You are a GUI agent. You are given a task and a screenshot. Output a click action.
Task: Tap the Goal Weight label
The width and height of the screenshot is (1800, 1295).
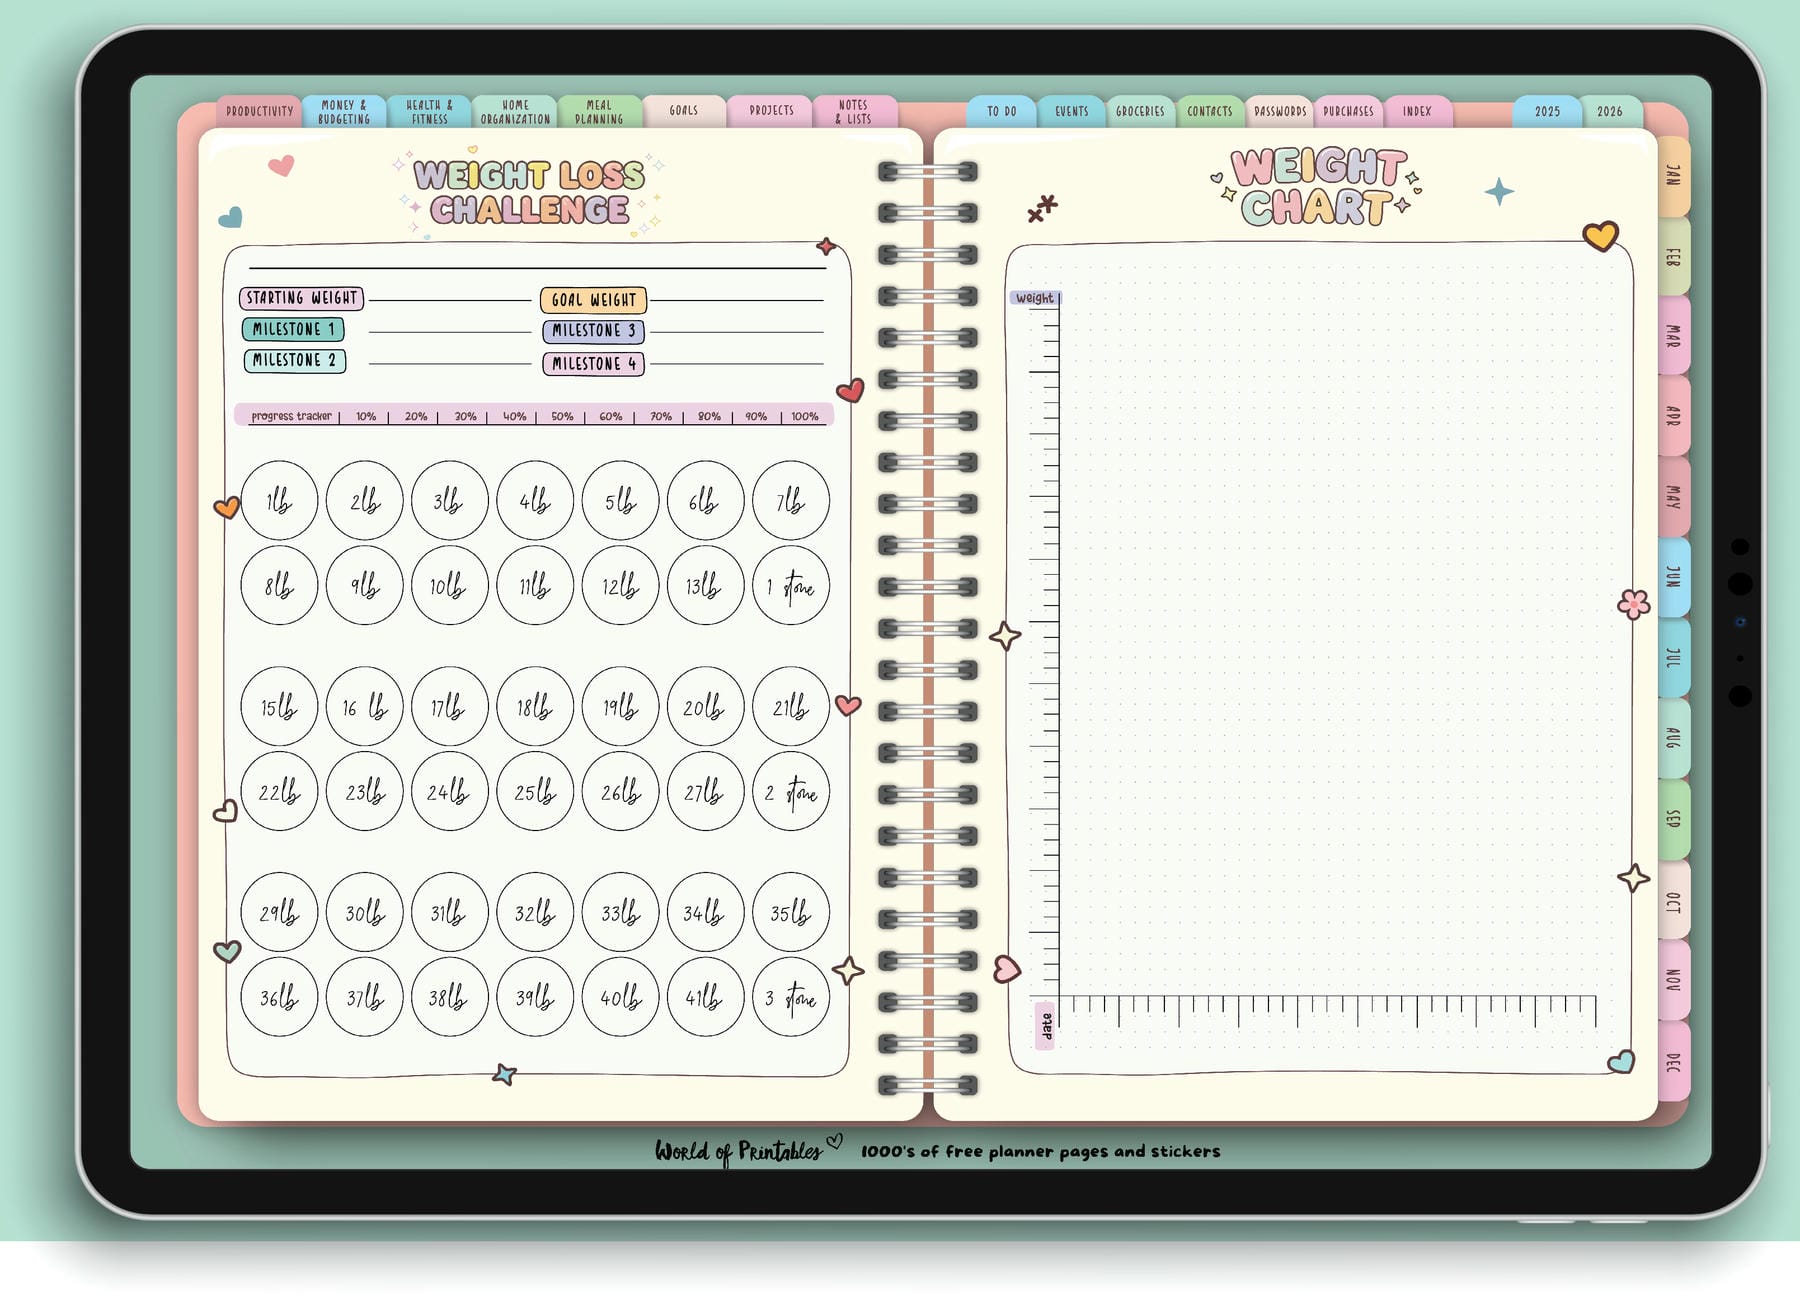[x=594, y=300]
